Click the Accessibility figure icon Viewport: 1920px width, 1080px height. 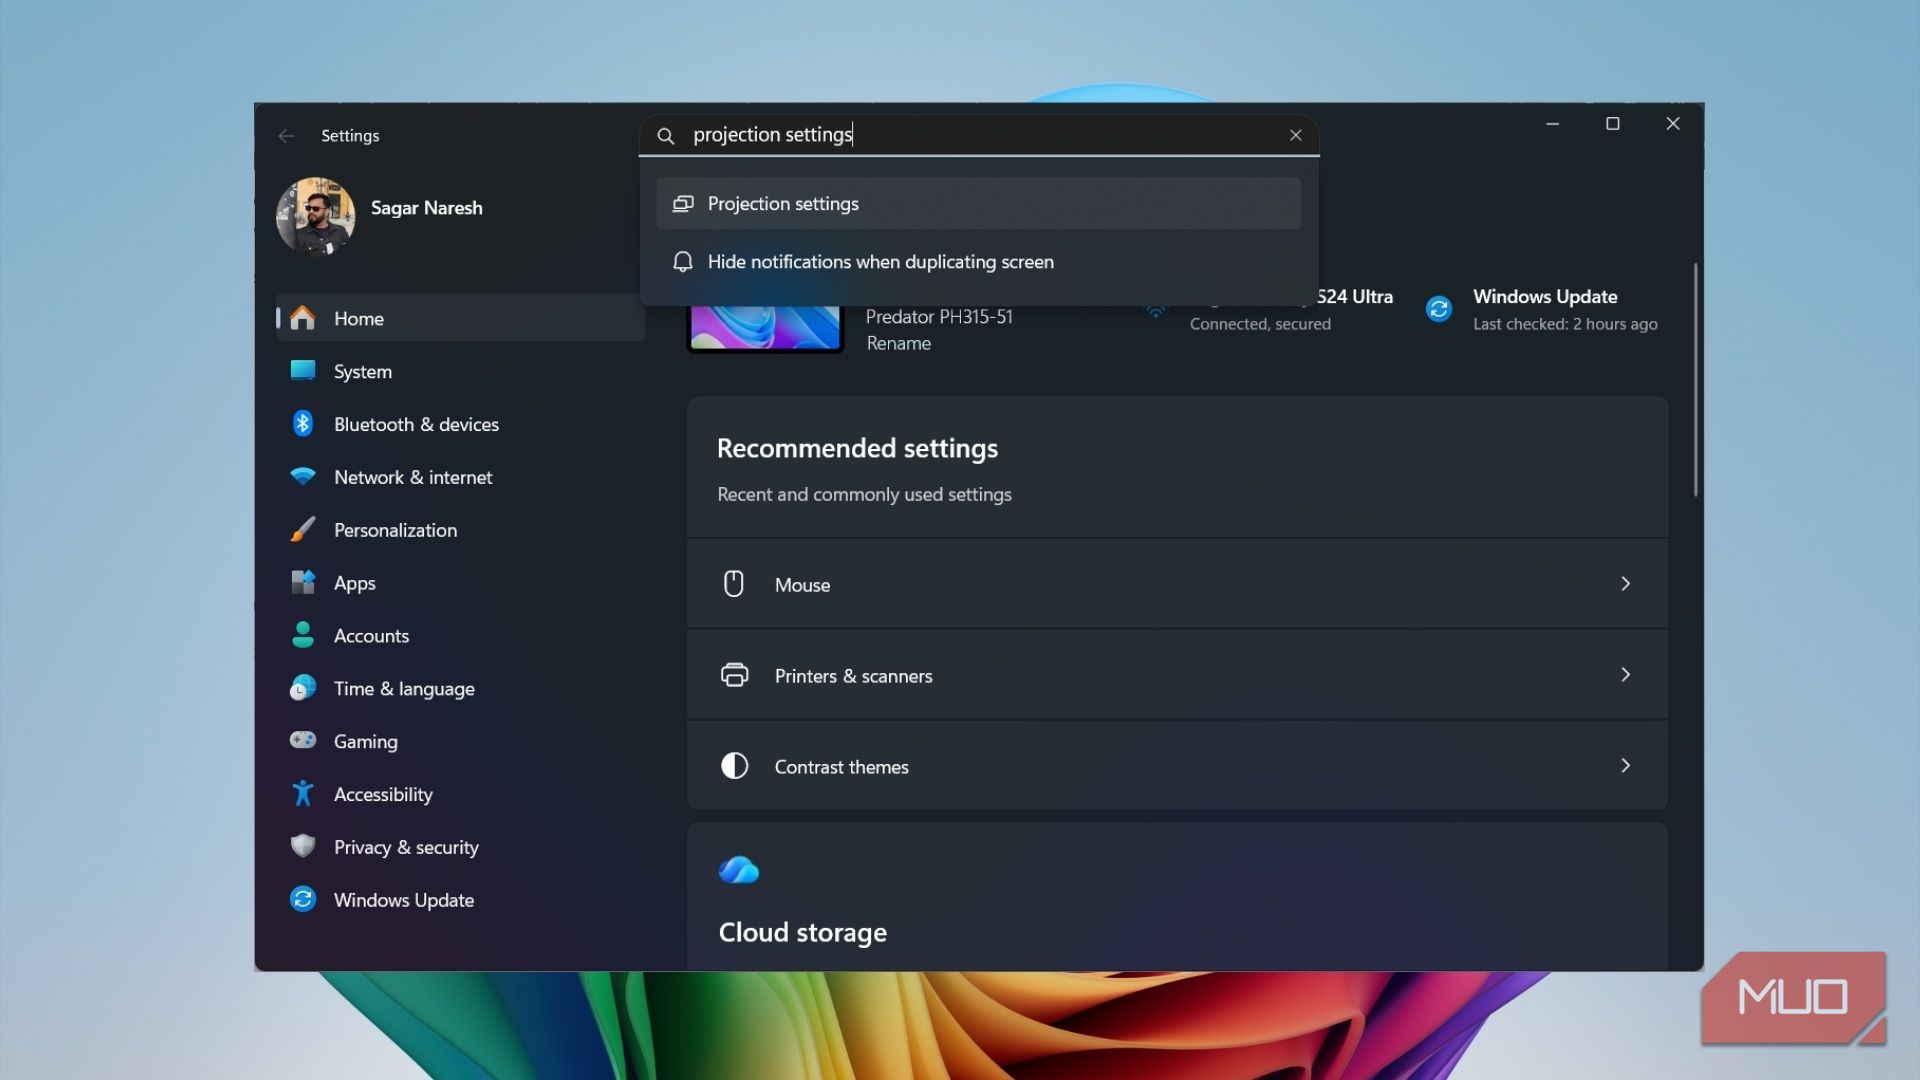click(303, 794)
